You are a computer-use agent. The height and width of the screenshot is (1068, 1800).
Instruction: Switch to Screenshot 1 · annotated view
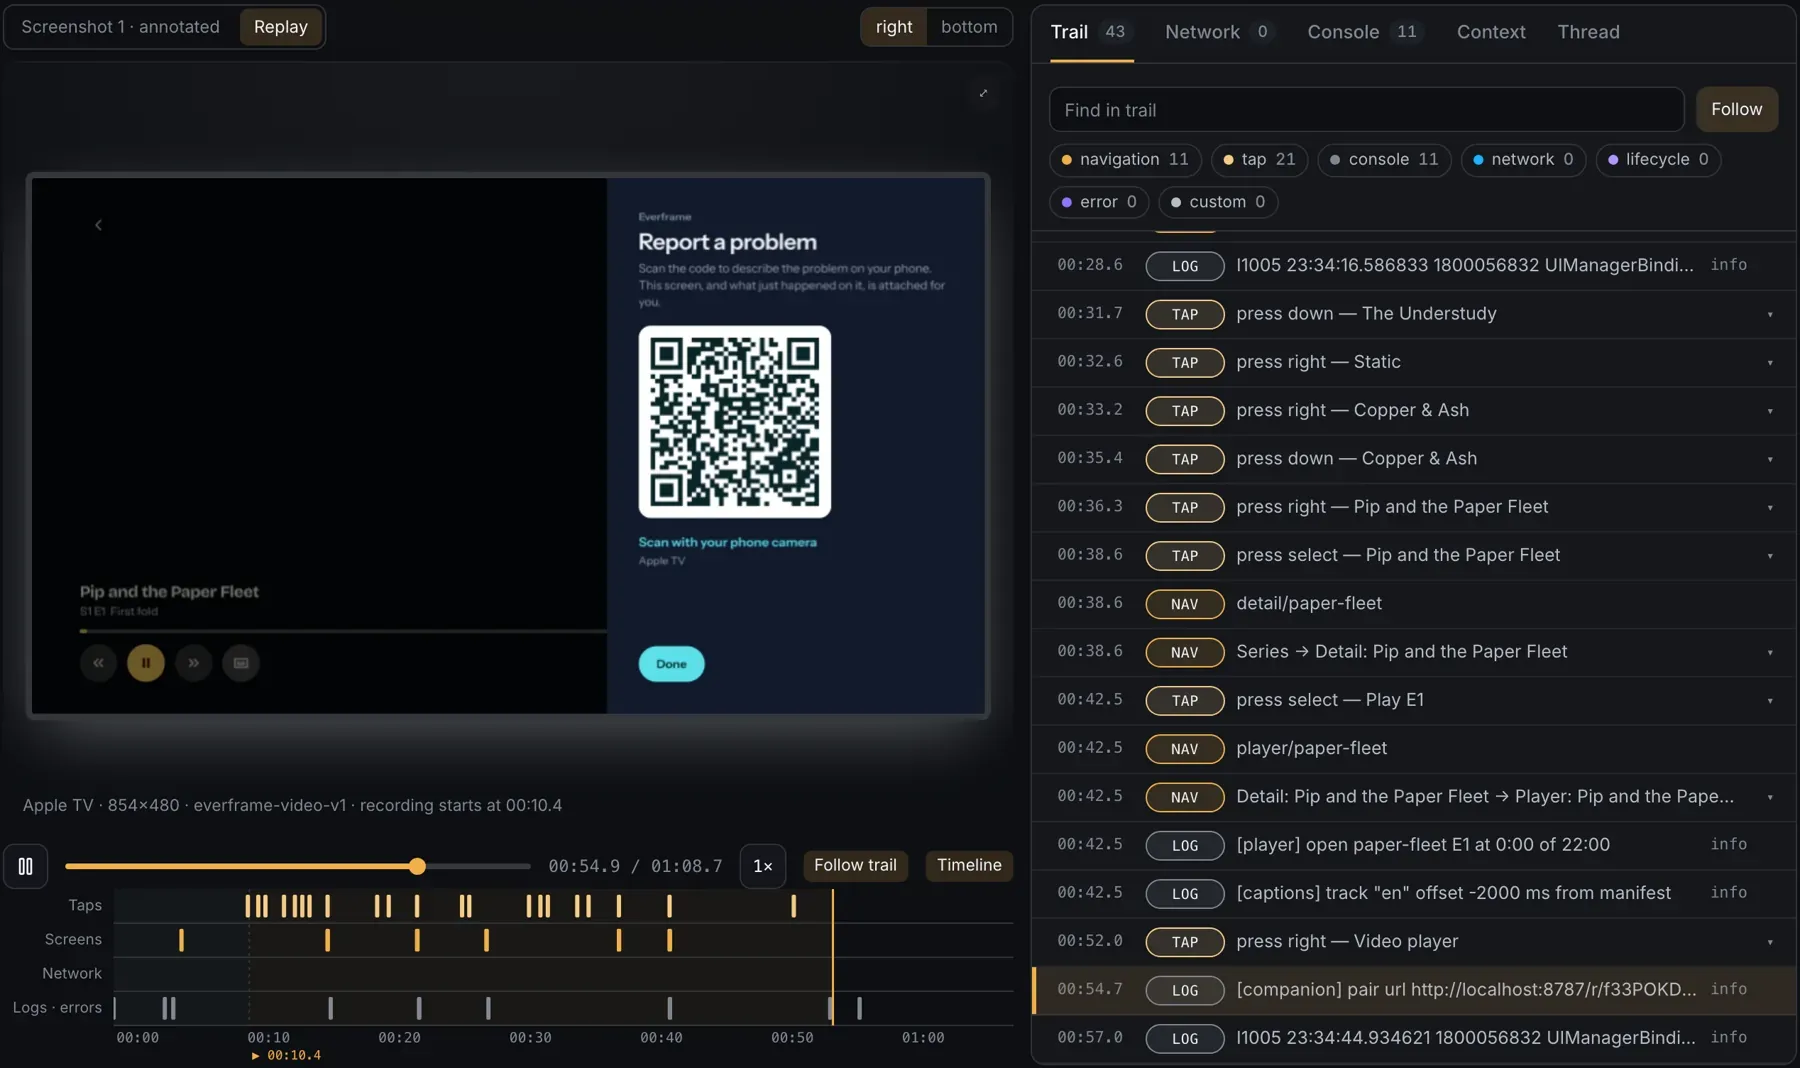(x=121, y=27)
